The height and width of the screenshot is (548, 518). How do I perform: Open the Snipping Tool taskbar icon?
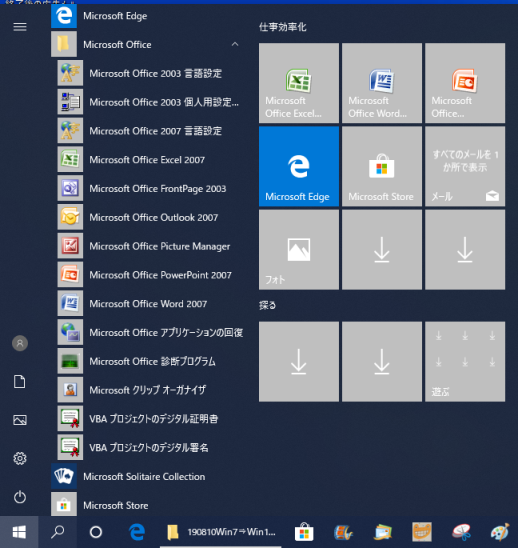pos(461,532)
